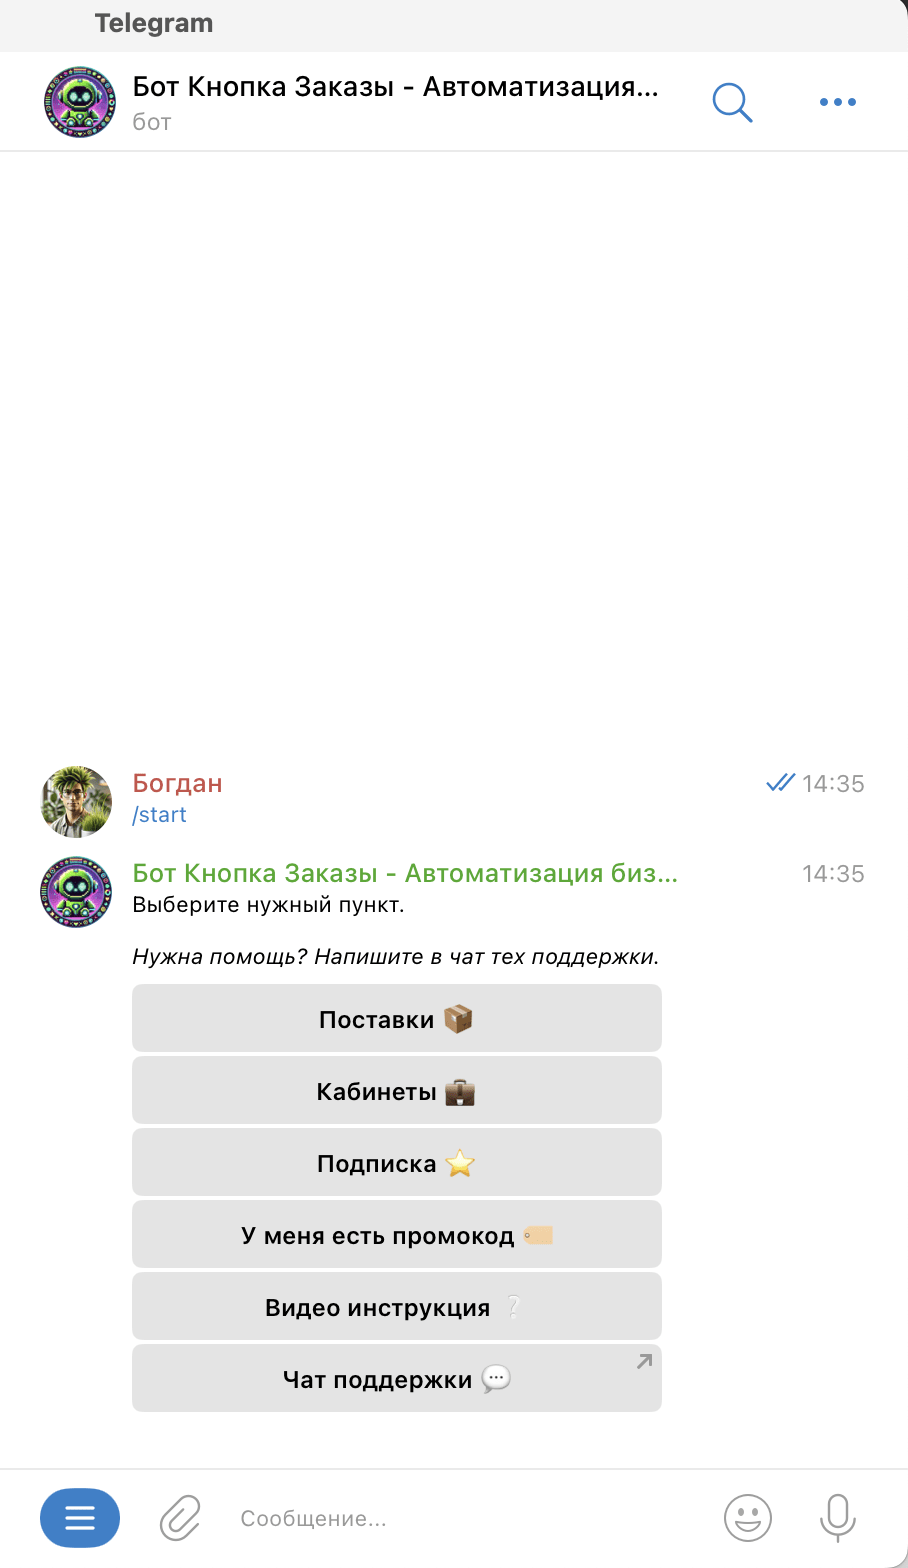Image resolution: width=908 pixels, height=1568 pixels.
Task: Open the bot avatar in the header
Action: coord(80,102)
